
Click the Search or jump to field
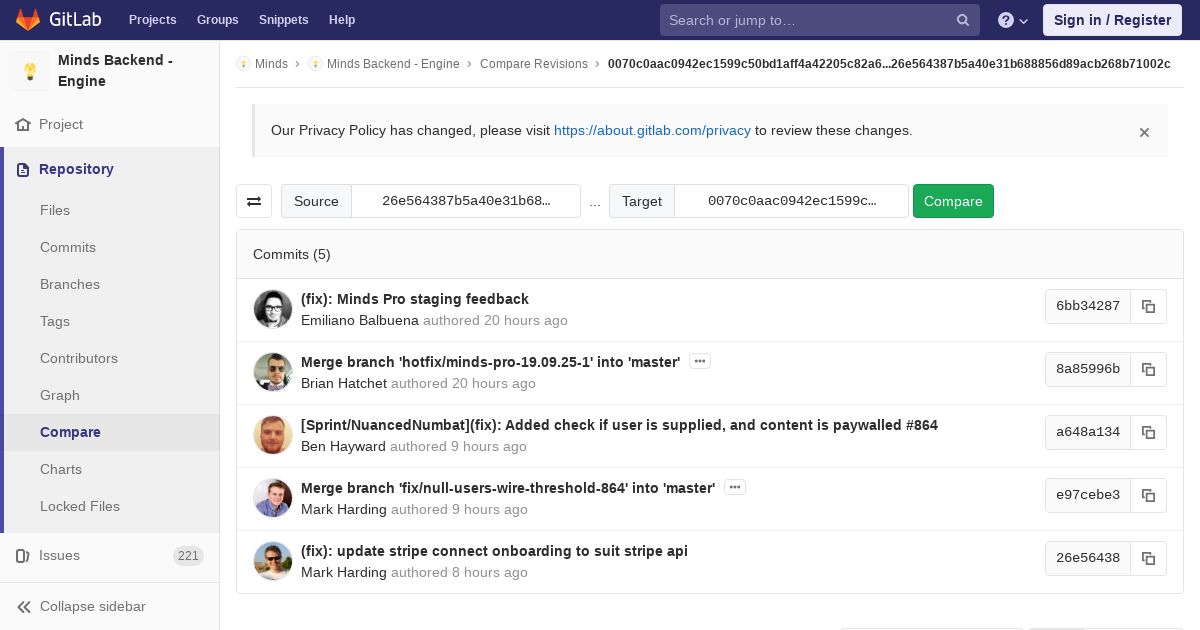tap(808, 20)
